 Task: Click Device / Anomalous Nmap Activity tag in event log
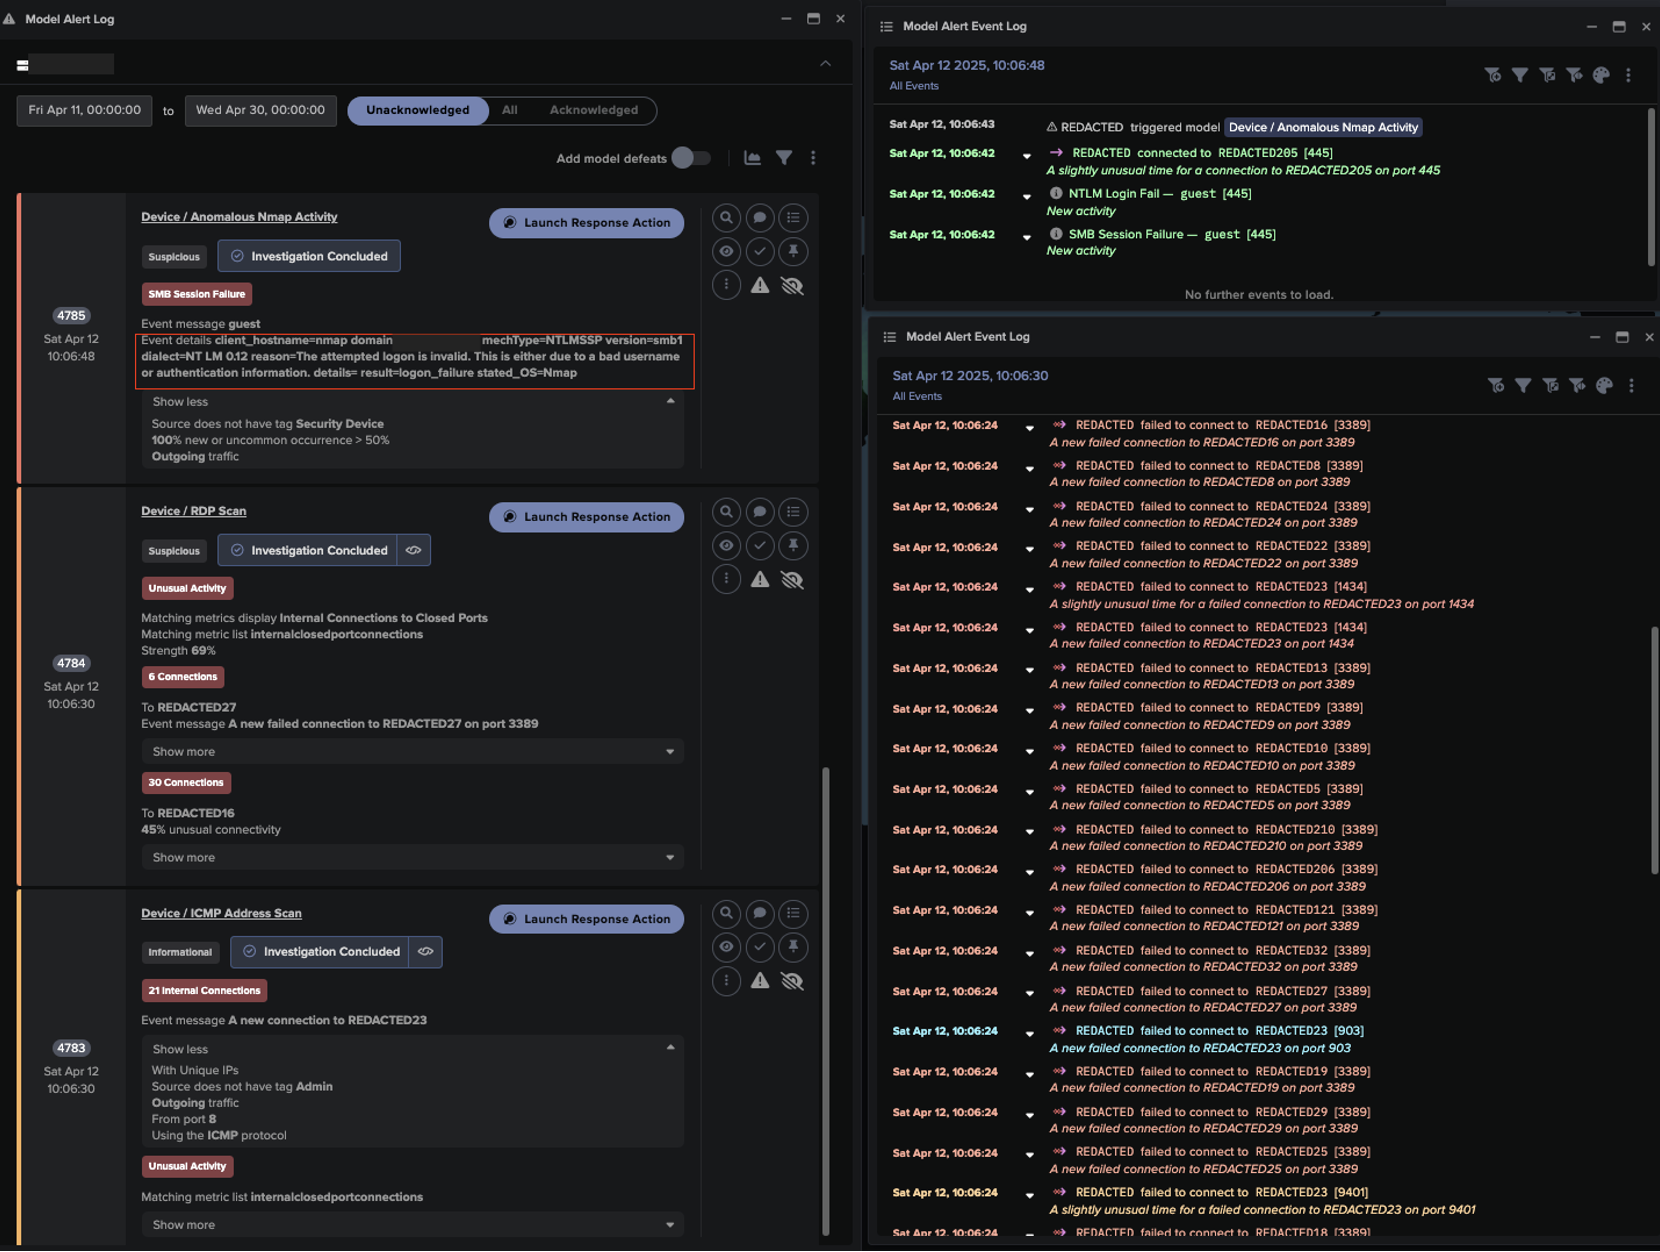(x=1323, y=127)
